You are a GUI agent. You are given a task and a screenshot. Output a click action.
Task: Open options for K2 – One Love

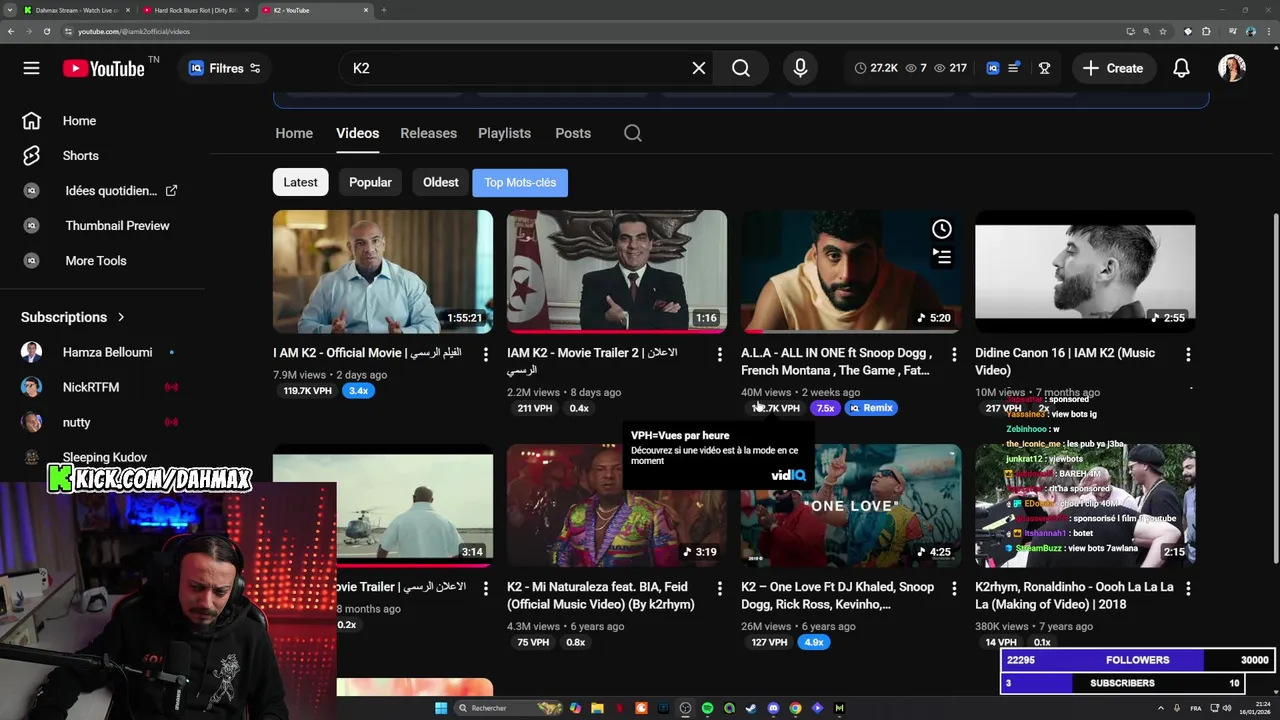point(954,588)
